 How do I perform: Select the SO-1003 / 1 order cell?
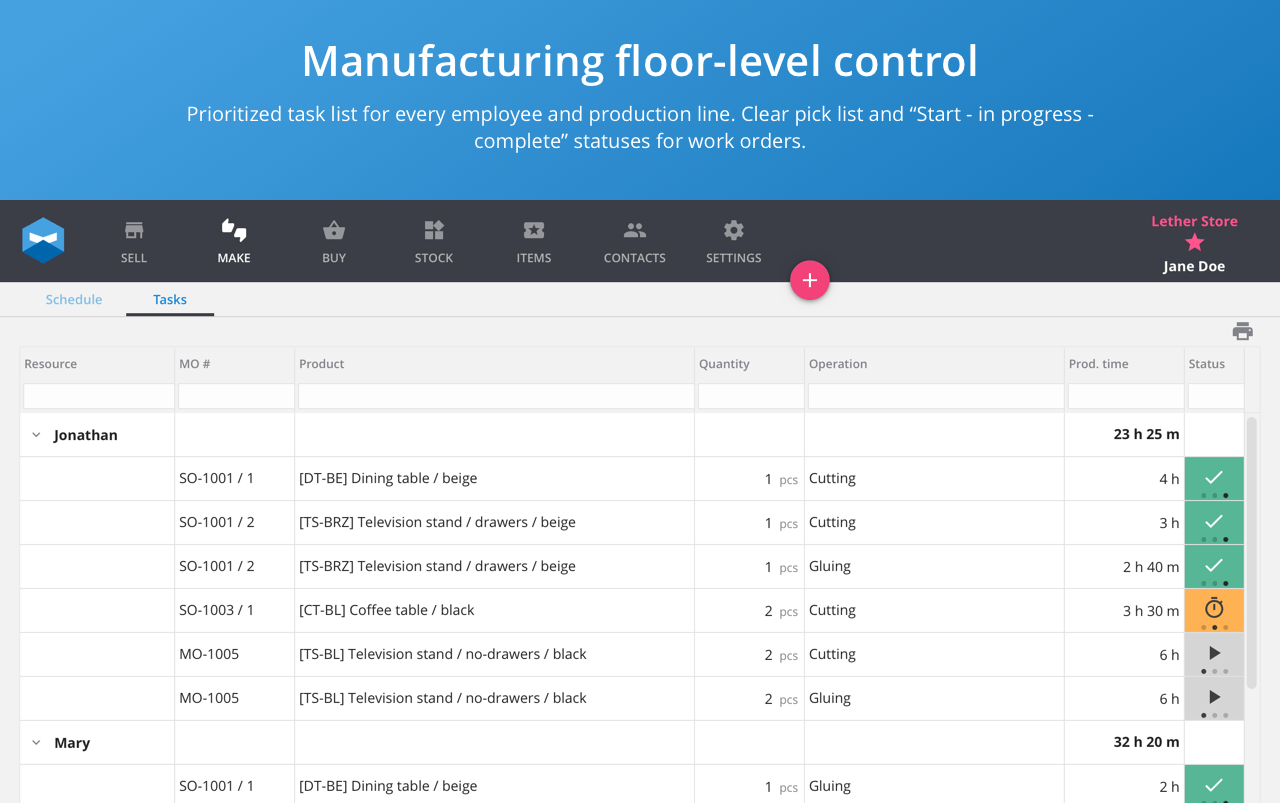[235, 611]
